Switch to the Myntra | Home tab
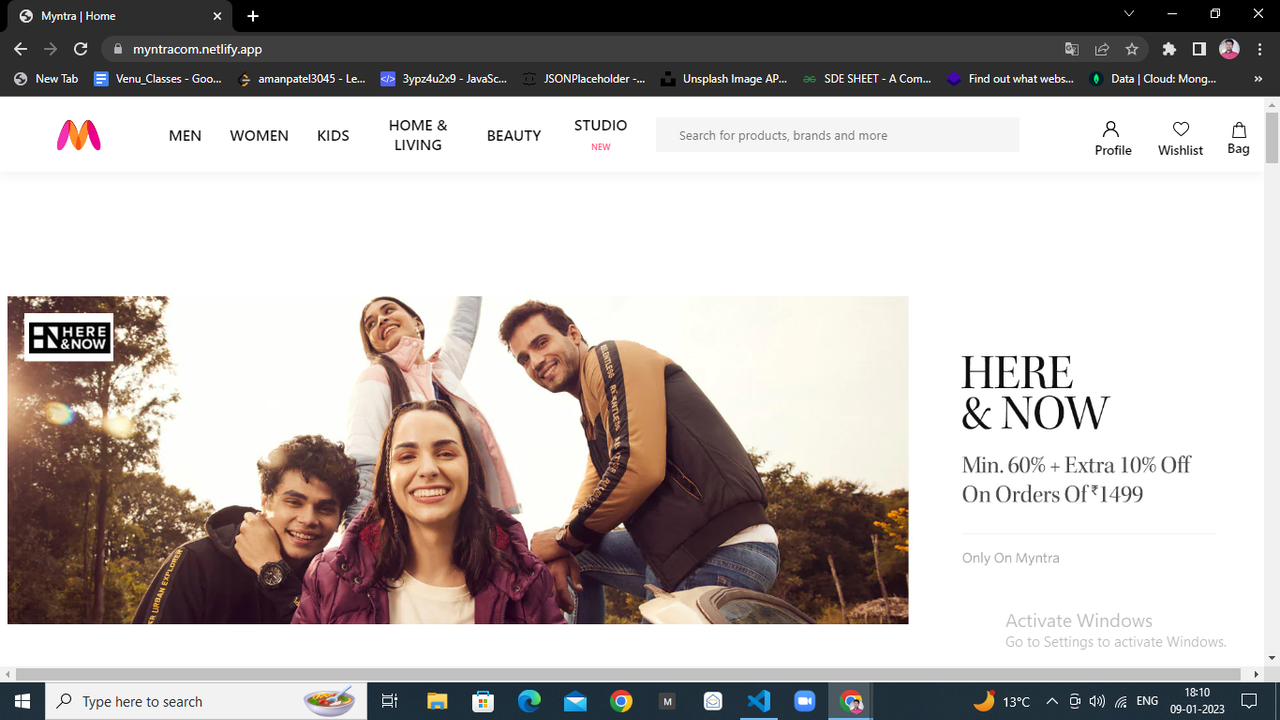Screen dimensions: 1280x720 pyautogui.click(x=120, y=16)
